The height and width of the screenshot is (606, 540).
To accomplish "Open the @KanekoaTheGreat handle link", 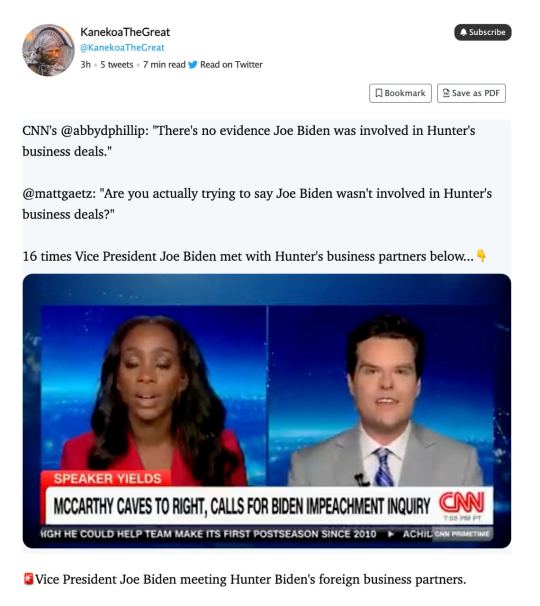I will pos(122,48).
